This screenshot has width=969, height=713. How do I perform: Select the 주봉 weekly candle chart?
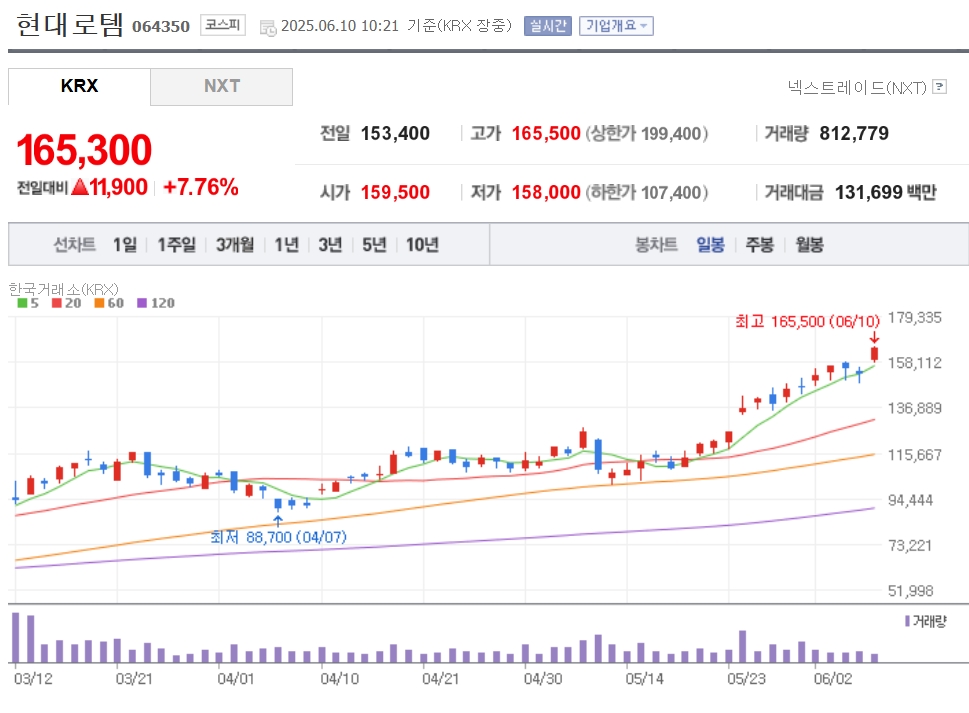pyautogui.click(x=760, y=245)
